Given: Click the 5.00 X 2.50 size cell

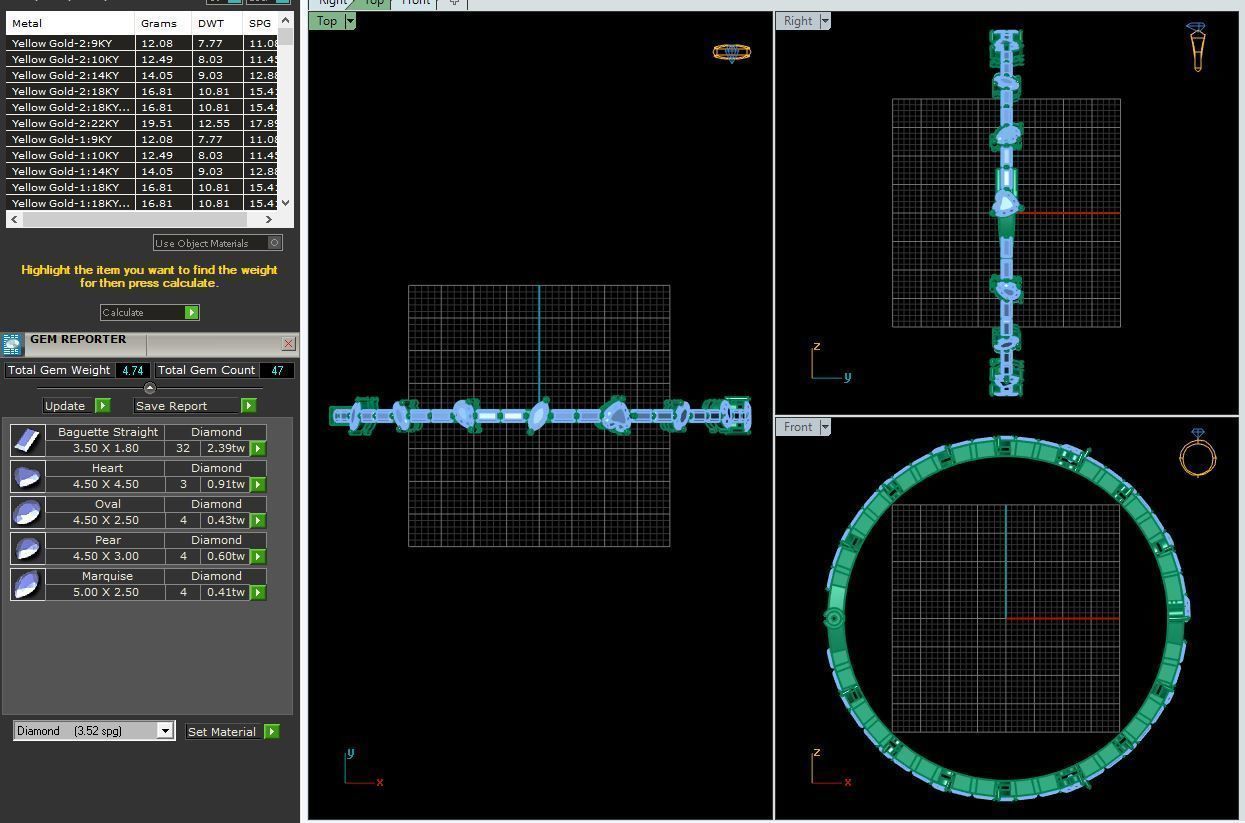Looking at the screenshot, I should click(107, 592).
